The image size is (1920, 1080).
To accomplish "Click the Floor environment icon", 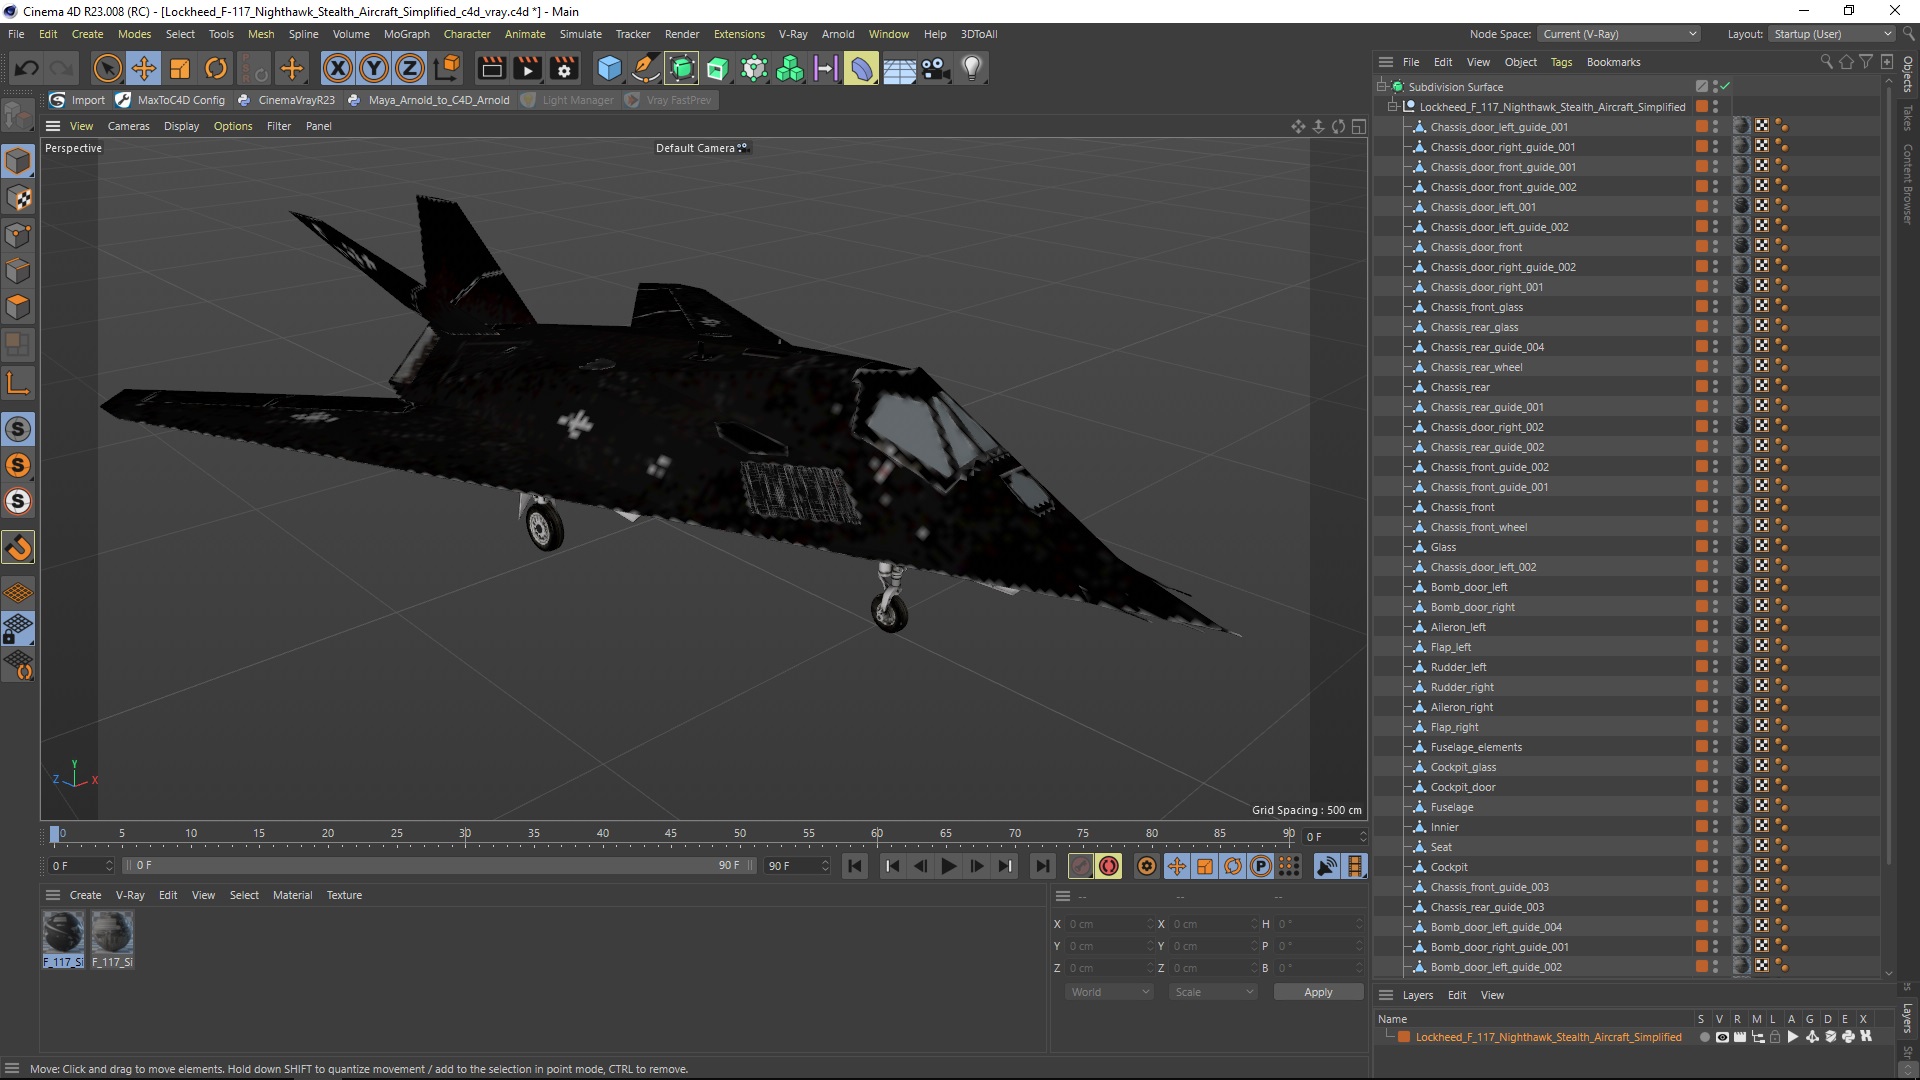I will [x=899, y=68].
